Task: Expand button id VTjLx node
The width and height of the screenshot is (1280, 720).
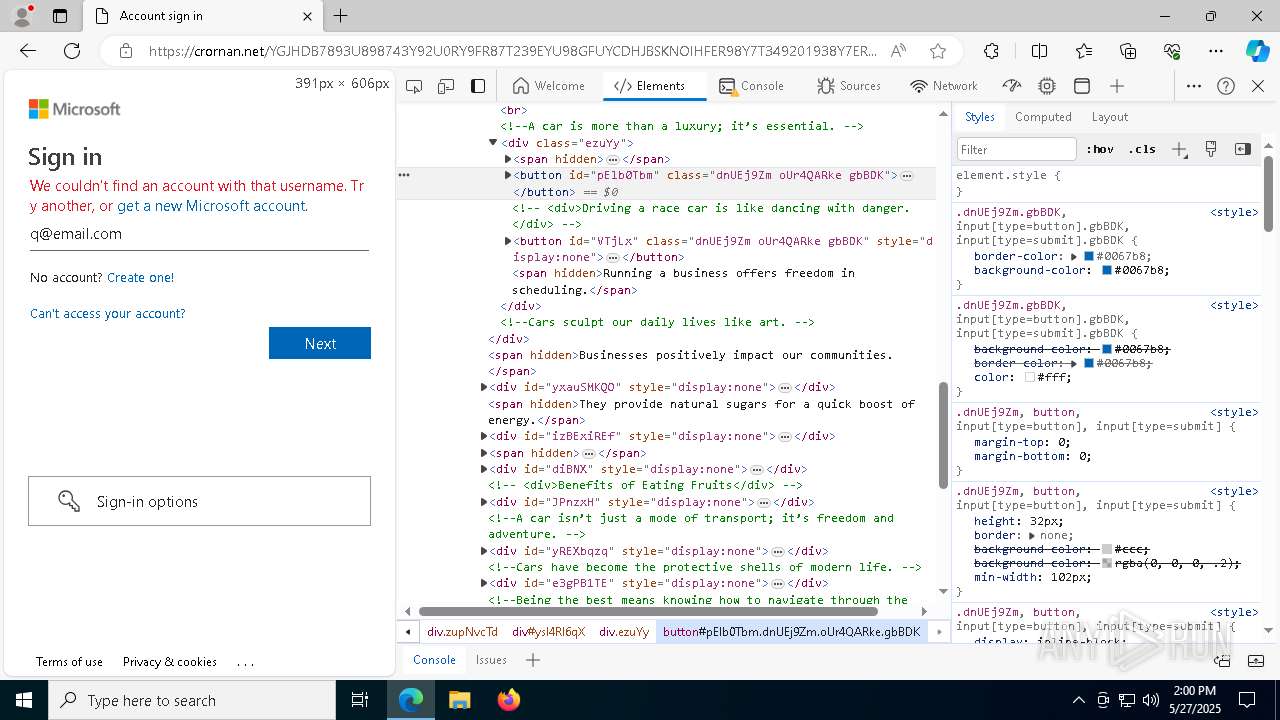Action: 508,241
